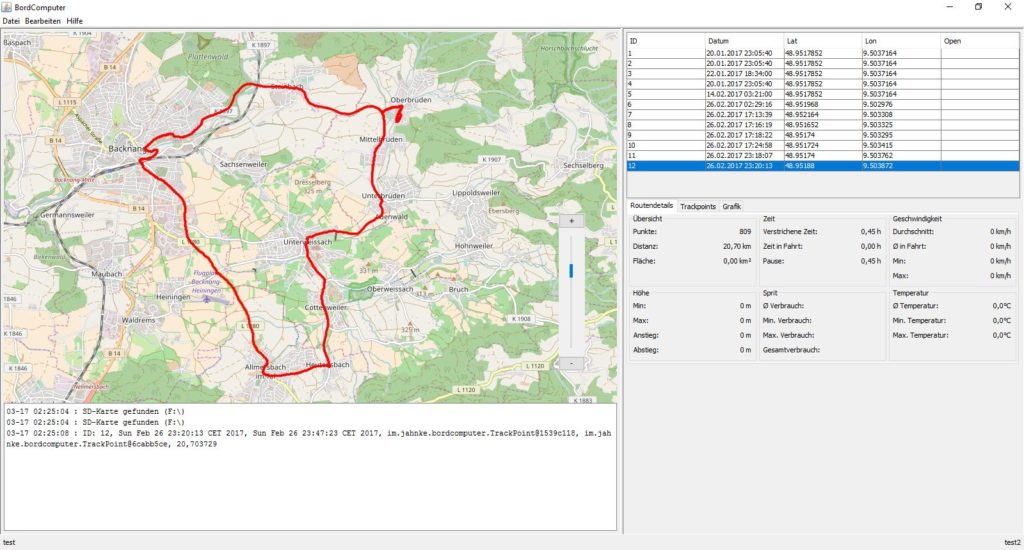Select route dated 26.02.2017 17:24:58

pos(822,145)
